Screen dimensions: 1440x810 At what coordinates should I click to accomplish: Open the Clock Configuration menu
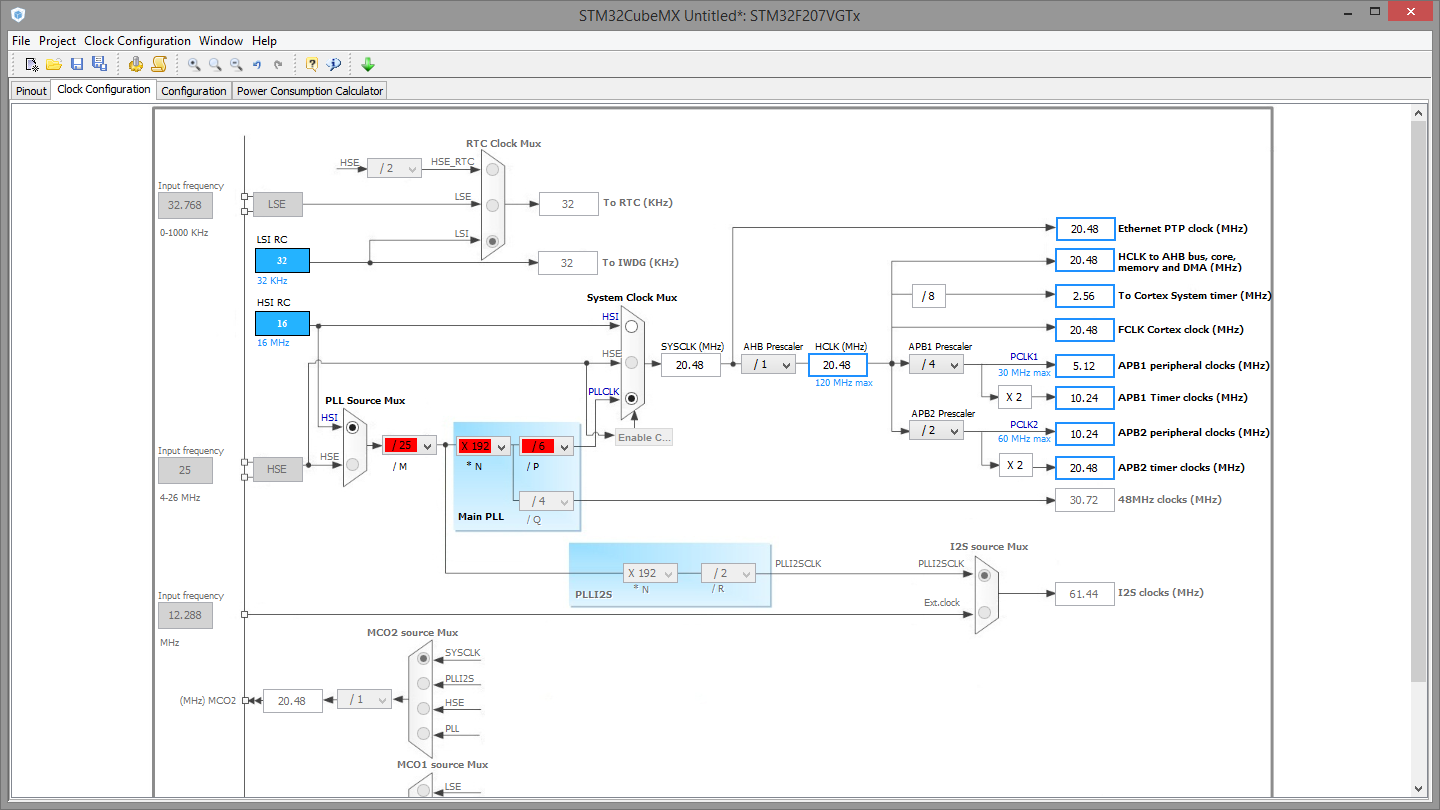coord(137,41)
